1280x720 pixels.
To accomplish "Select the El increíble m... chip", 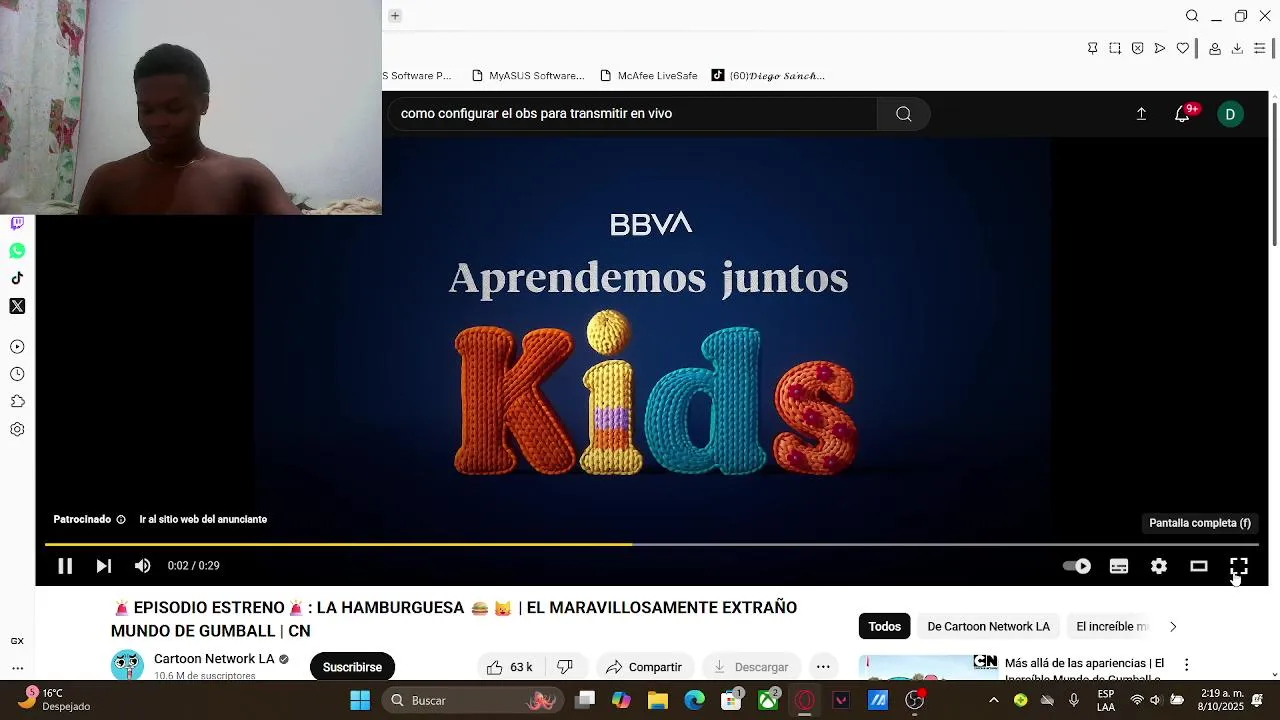I will 1111,627.
